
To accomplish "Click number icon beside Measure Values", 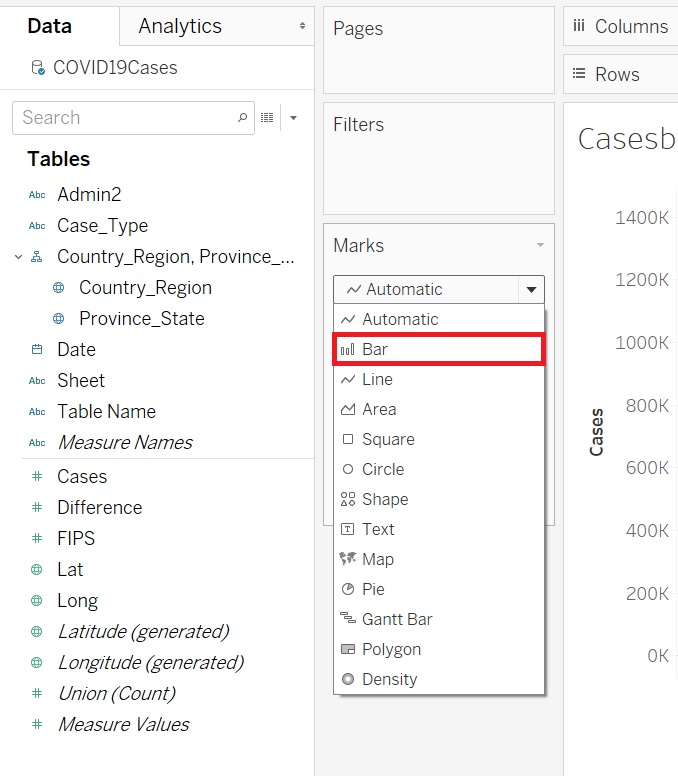I will (37, 725).
